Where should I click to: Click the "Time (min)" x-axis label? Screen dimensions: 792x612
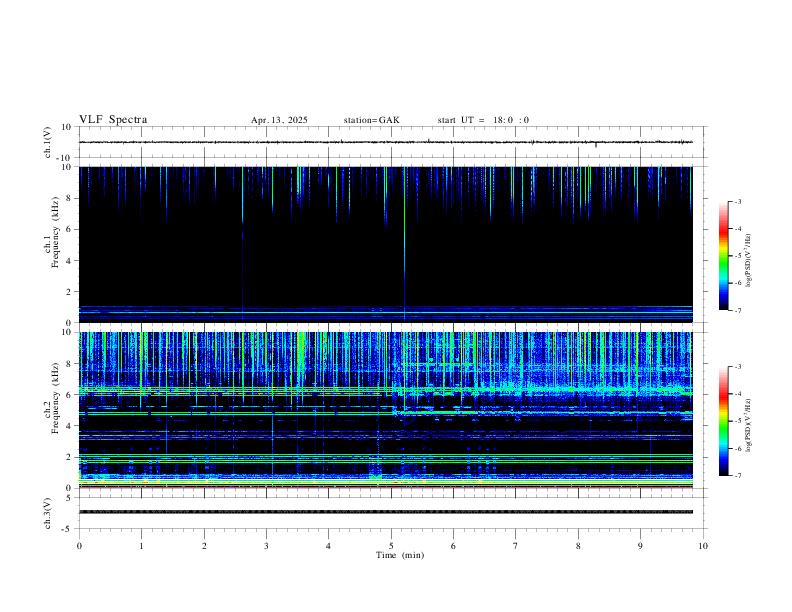400,555
